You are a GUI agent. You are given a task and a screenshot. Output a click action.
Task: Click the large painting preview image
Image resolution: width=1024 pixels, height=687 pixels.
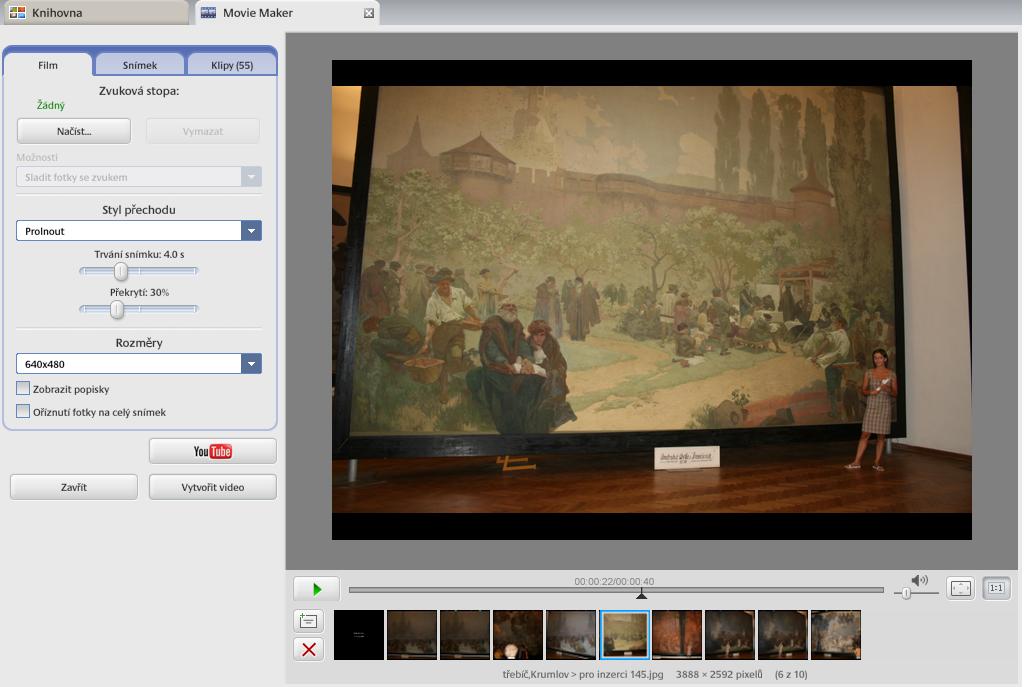652,300
